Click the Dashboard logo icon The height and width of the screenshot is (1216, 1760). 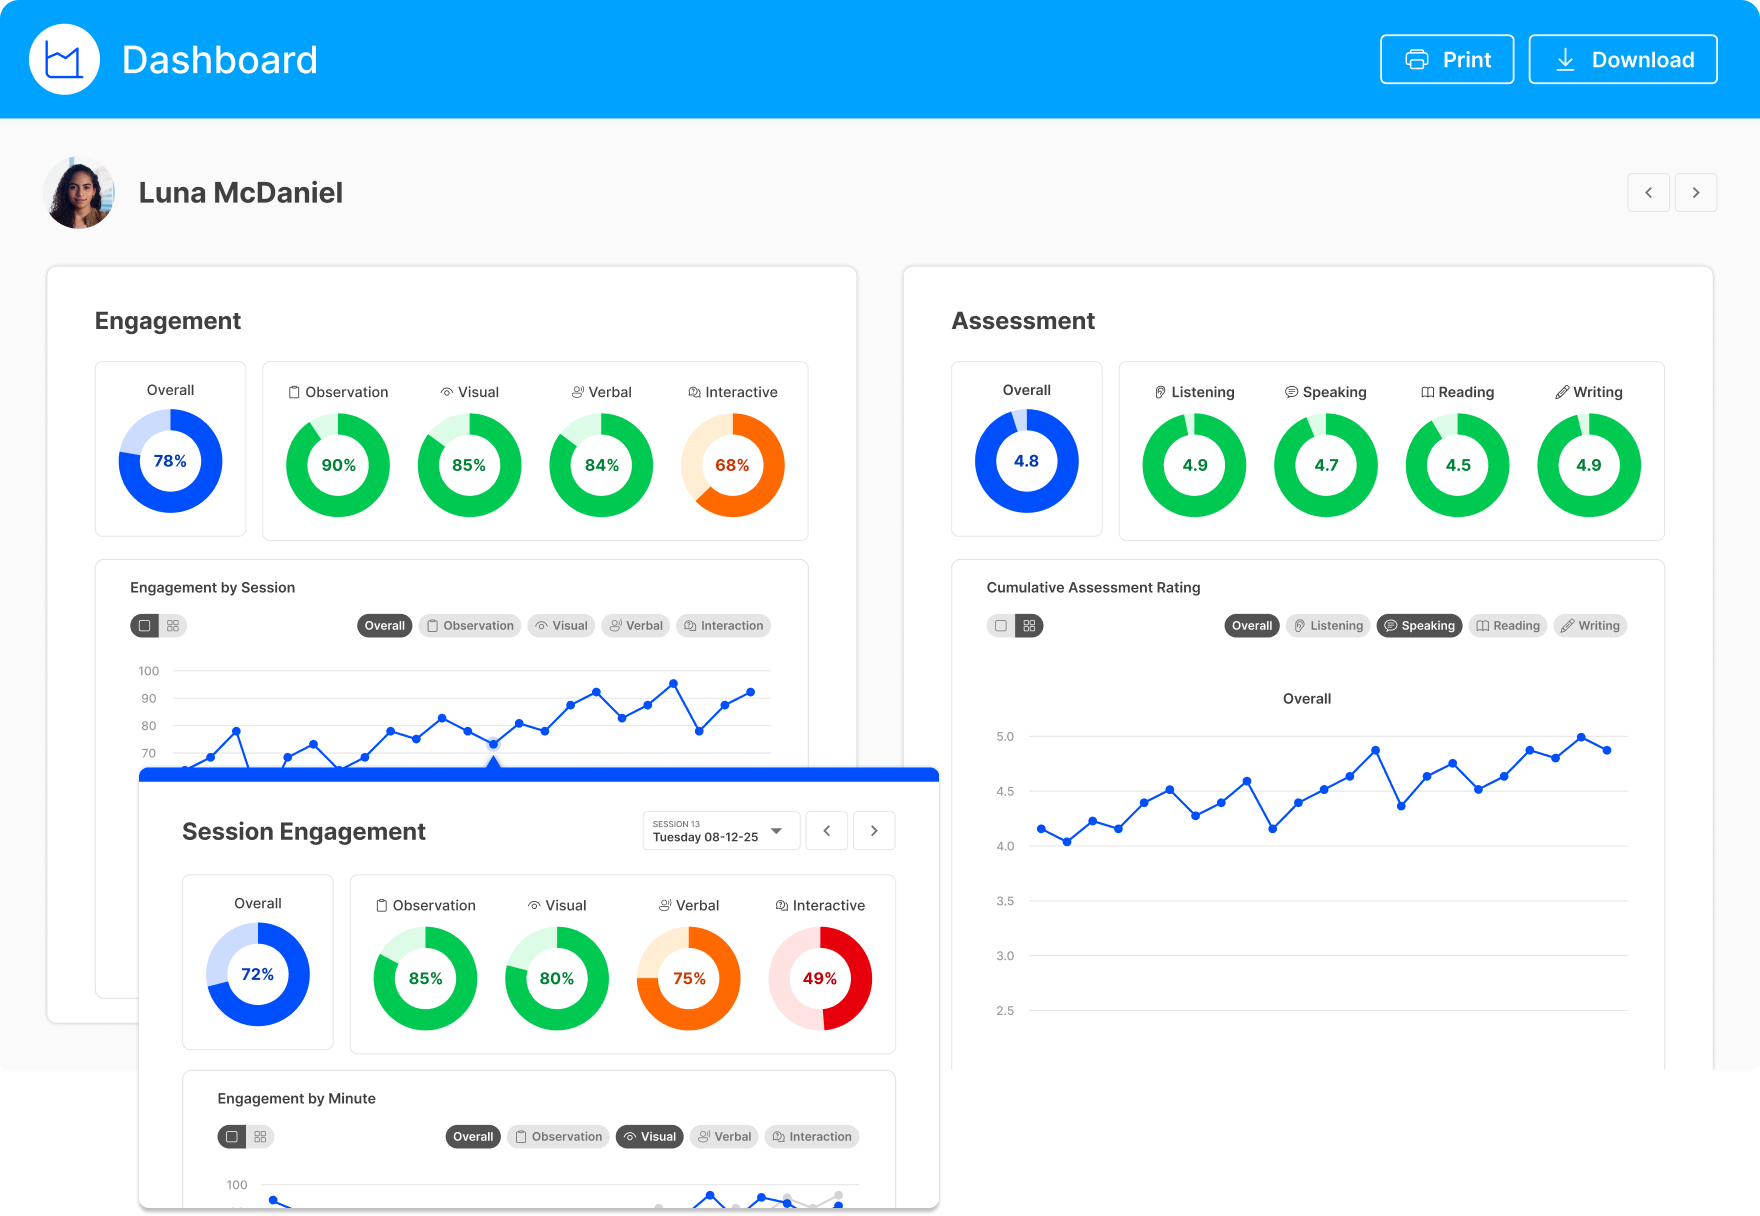(x=63, y=59)
